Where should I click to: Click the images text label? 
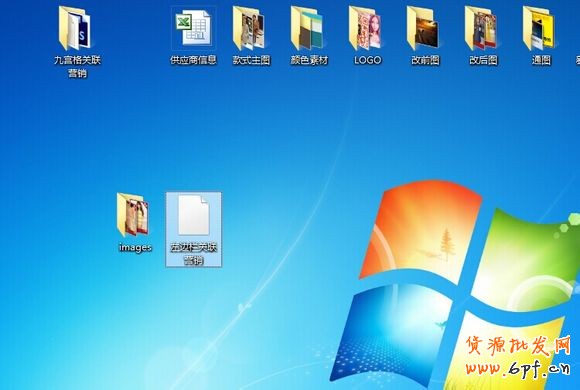[135, 247]
